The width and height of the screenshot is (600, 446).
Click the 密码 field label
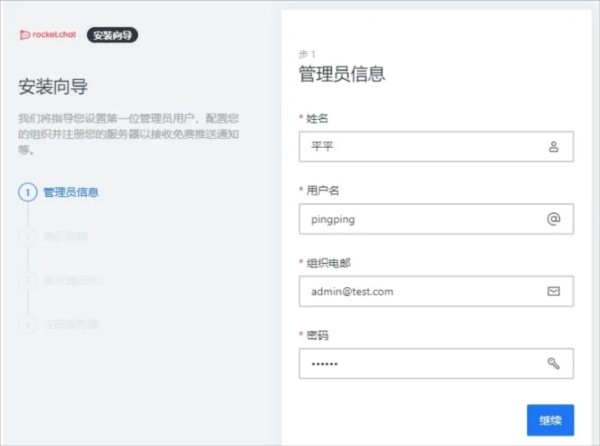click(317, 334)
